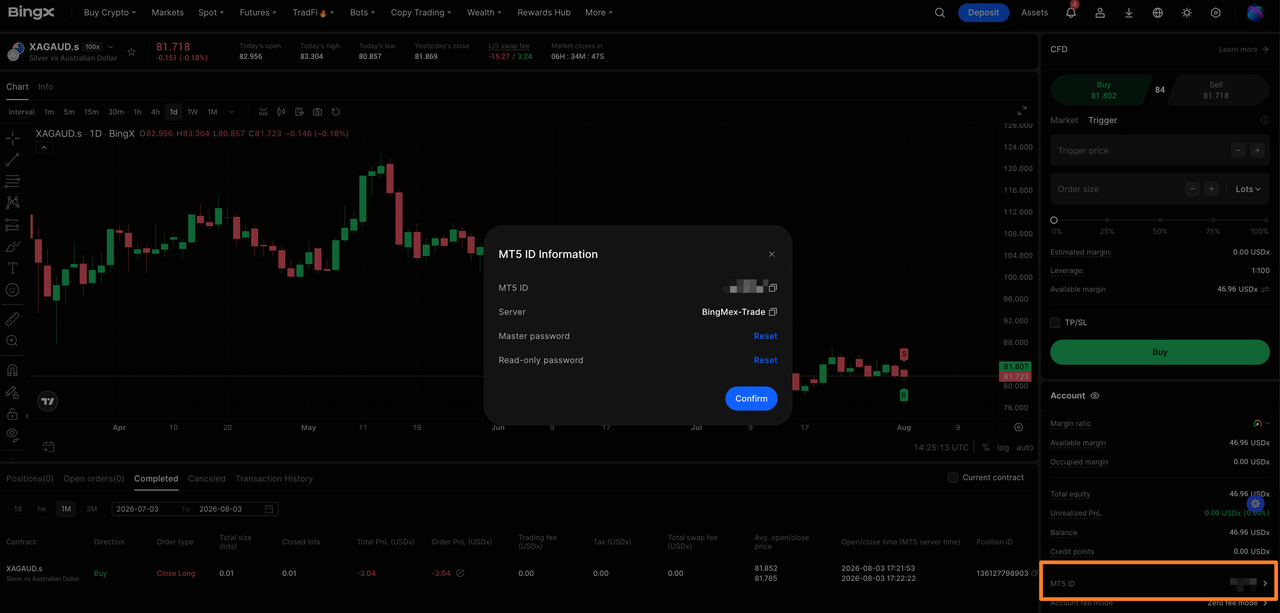Screen dimensions: 1280x613
Task: Open the notifications bell
Action: (x=1072, y=13)
